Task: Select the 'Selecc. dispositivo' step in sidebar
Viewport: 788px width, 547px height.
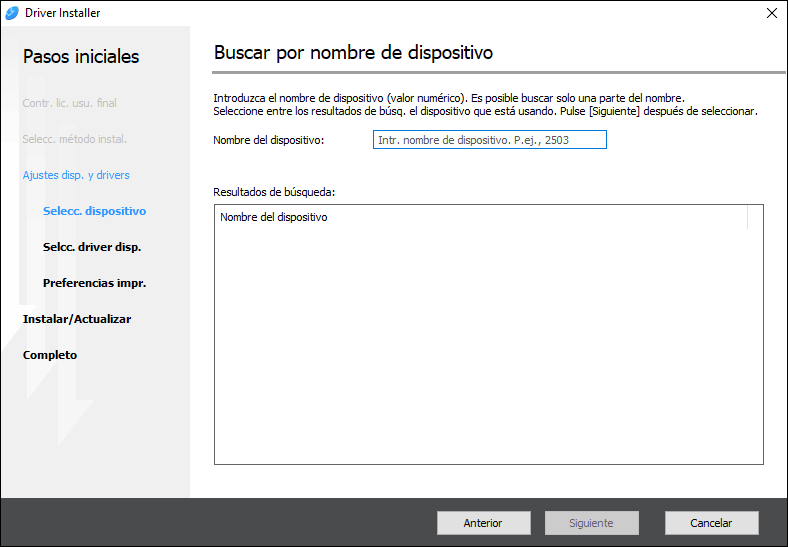Action: pyautogui.click(x=94, y=211)
